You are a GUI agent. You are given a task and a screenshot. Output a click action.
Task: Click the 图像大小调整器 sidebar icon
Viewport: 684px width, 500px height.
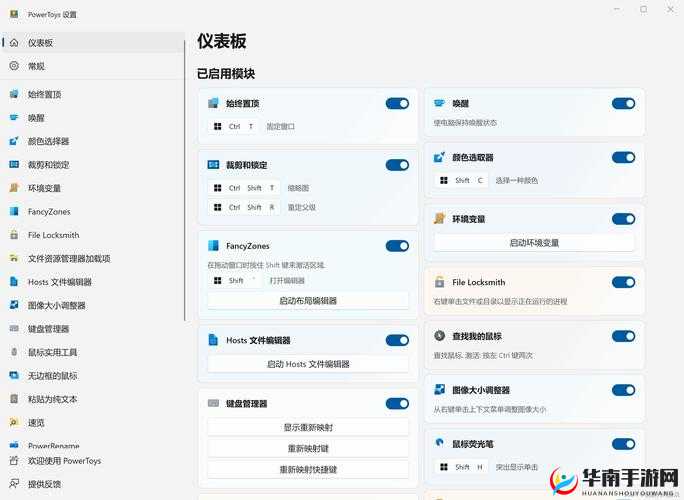[14, 305]
